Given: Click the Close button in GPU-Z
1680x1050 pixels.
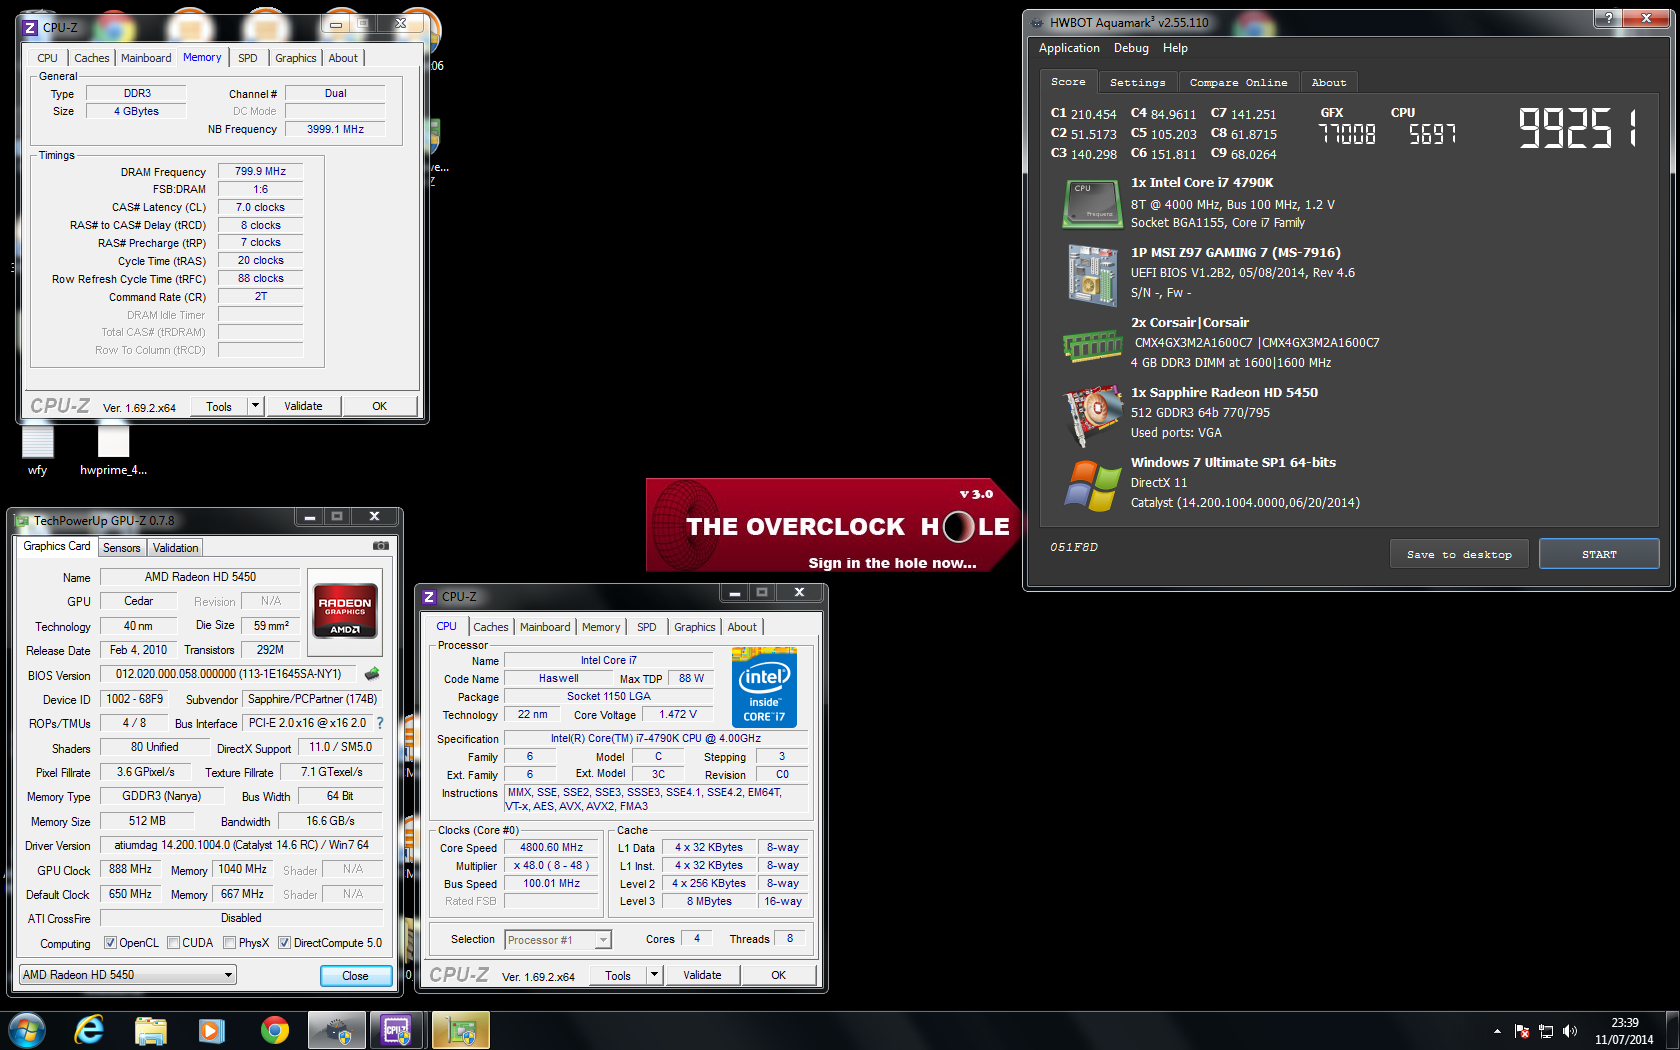Looking at the screenshot, I should pyautogui.click(x=355, y=976).
